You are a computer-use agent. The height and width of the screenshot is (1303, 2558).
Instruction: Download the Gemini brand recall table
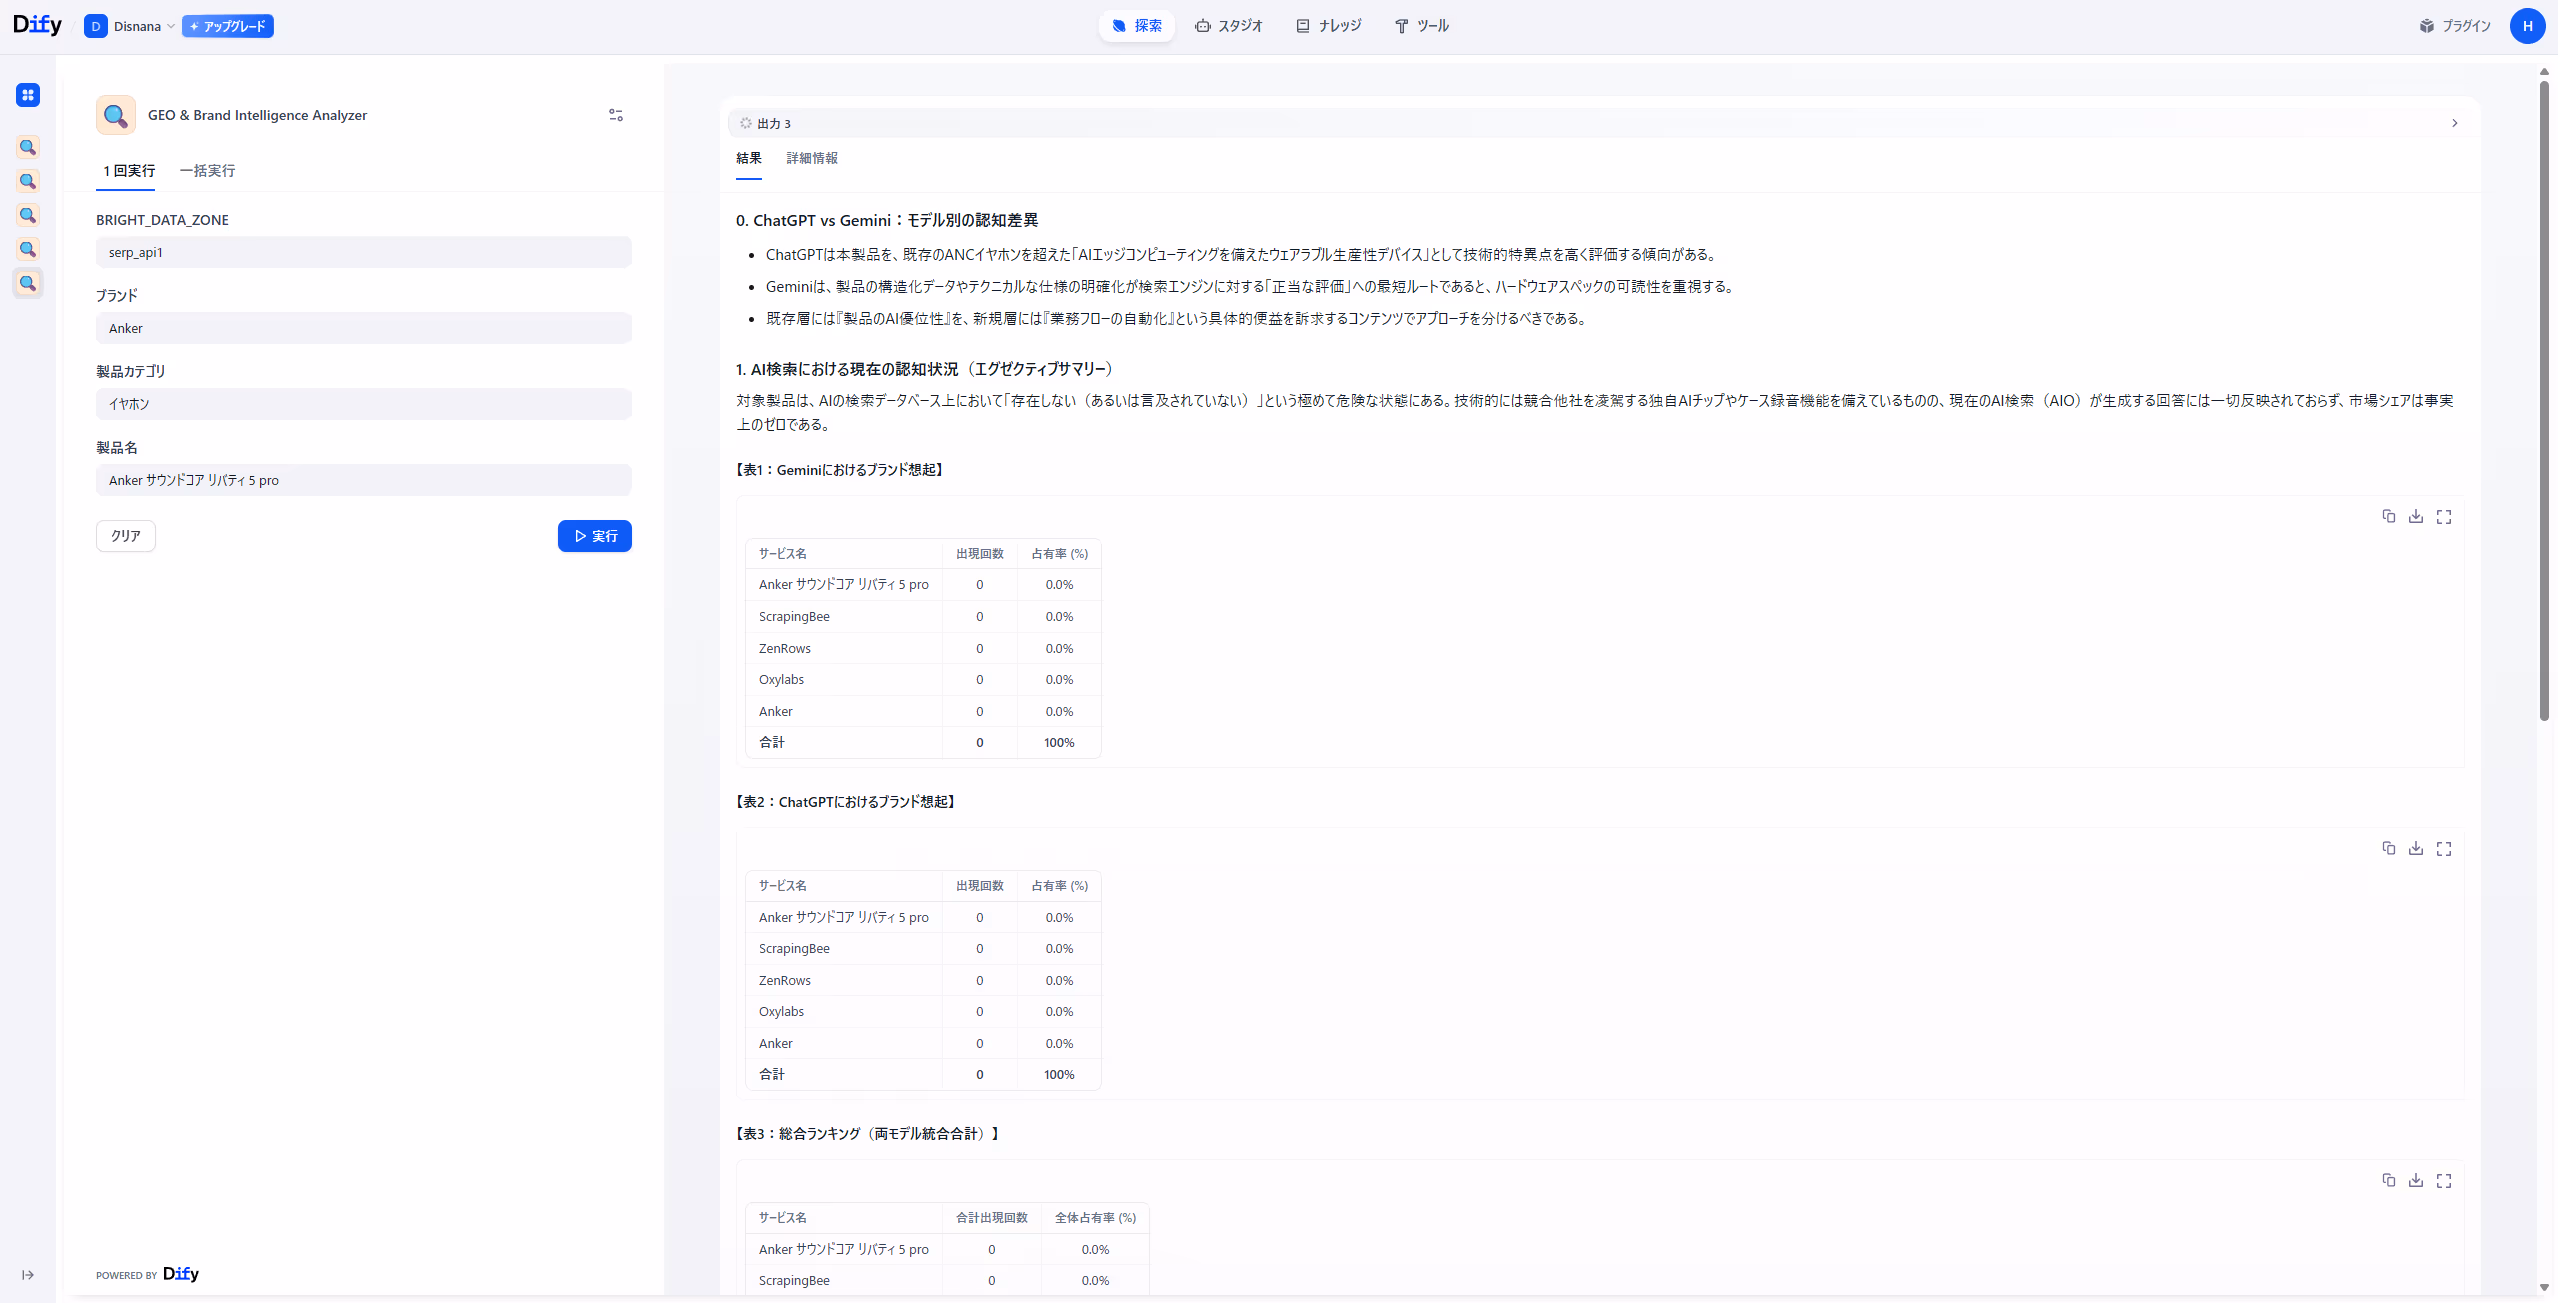click(x=2416, y=516)
